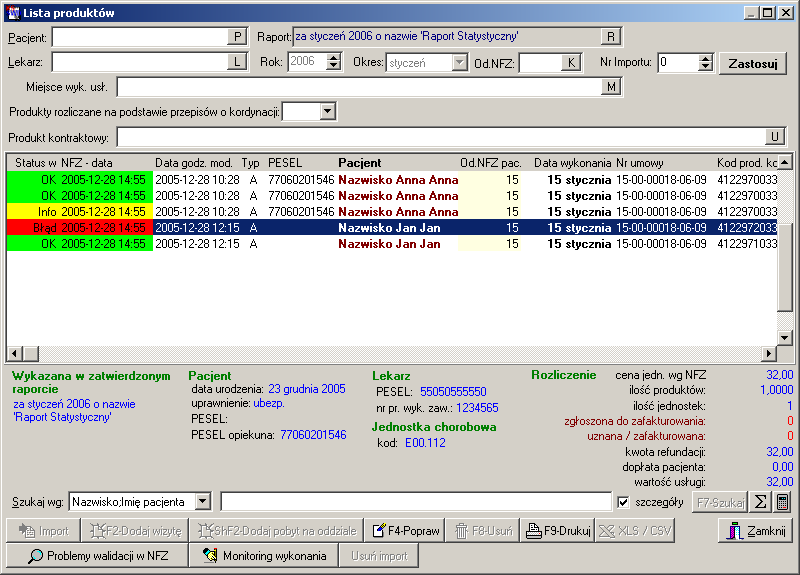This screenshot has width=800, height=575.
Task: Click the Data godz. mod. column header
Action: point(194,163)
